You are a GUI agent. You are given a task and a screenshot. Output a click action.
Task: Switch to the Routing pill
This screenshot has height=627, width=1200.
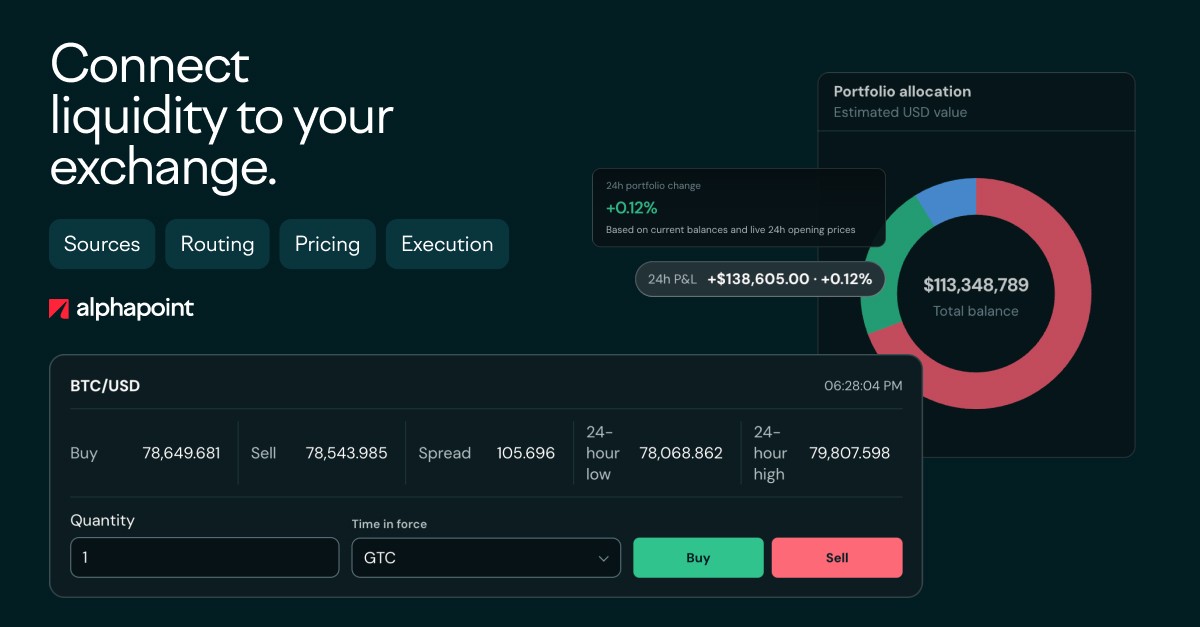pos(217,244)
